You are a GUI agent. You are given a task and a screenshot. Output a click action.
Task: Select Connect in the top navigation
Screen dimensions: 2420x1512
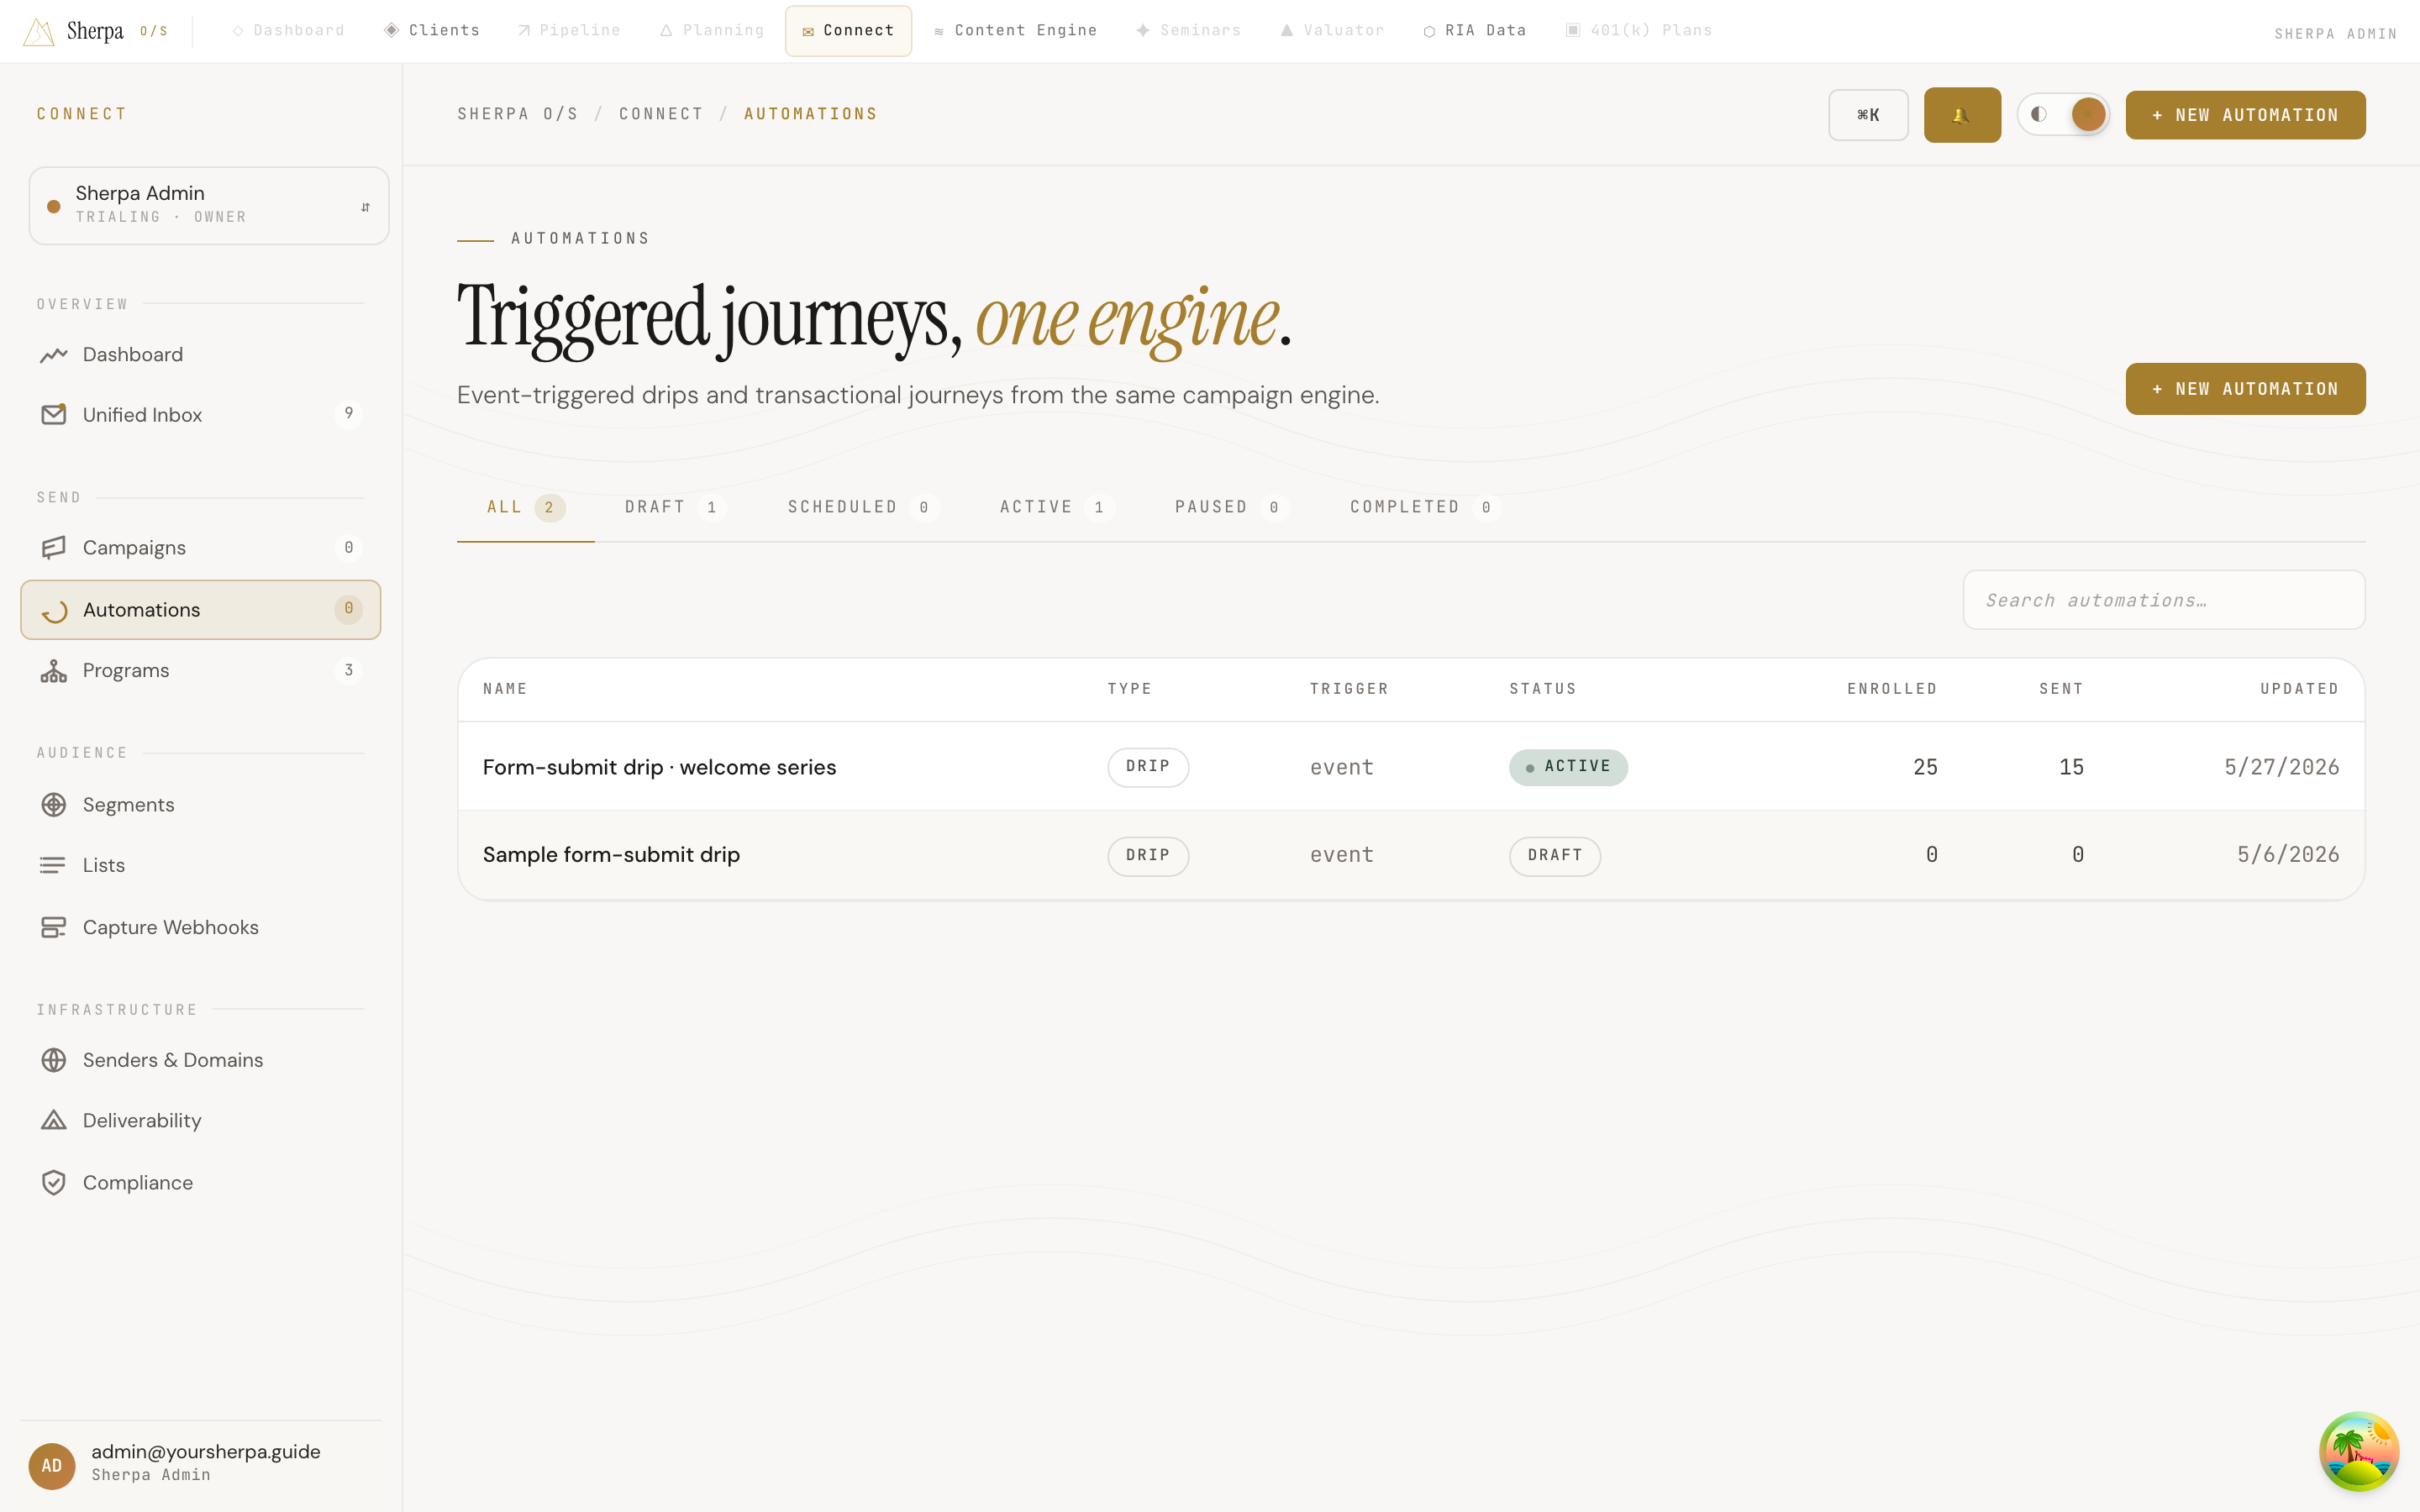coord(848,31)
